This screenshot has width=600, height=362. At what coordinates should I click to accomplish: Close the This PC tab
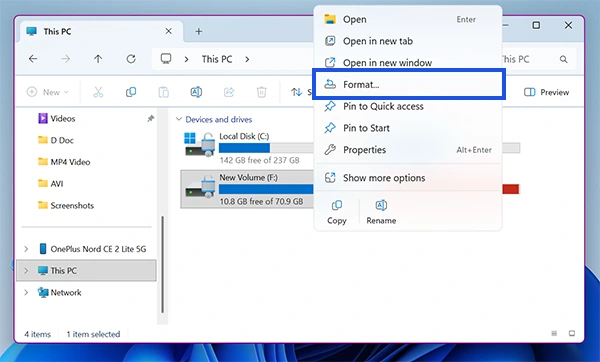pyautogui.click(x=168, y=31)
